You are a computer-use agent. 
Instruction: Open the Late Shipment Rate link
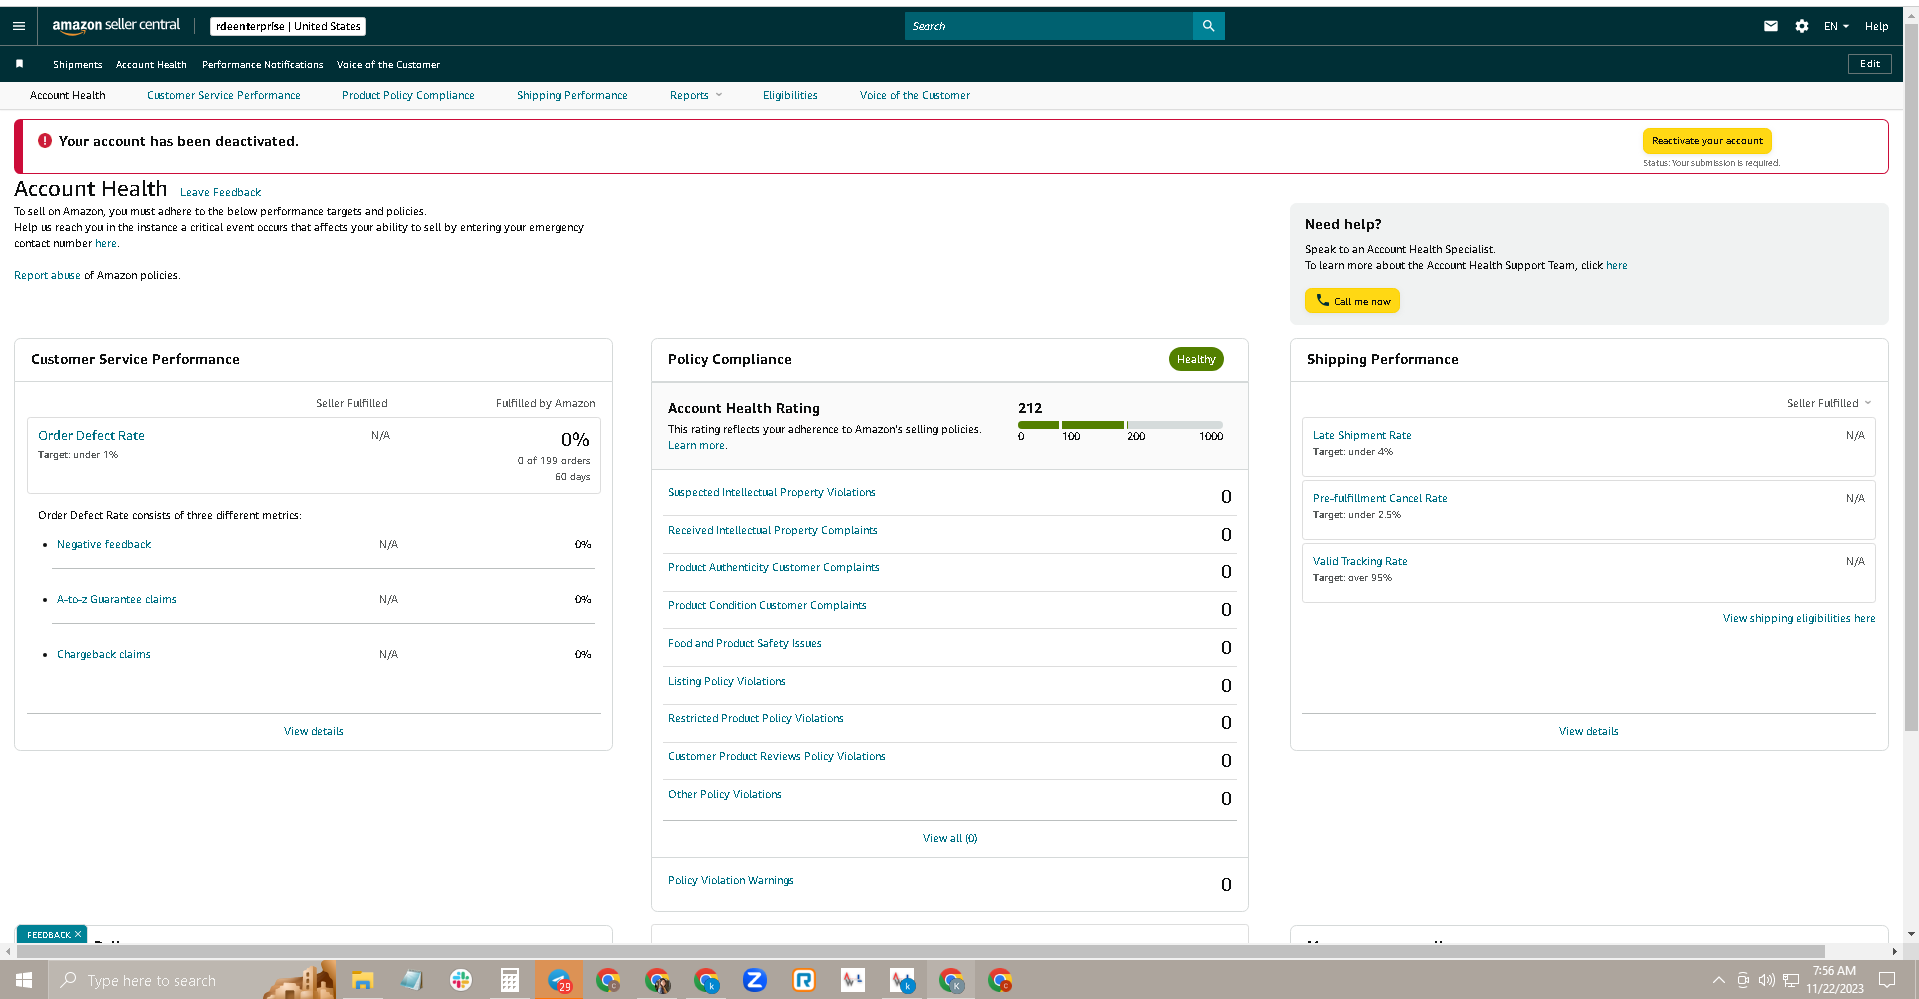[x=1362, y=435]
